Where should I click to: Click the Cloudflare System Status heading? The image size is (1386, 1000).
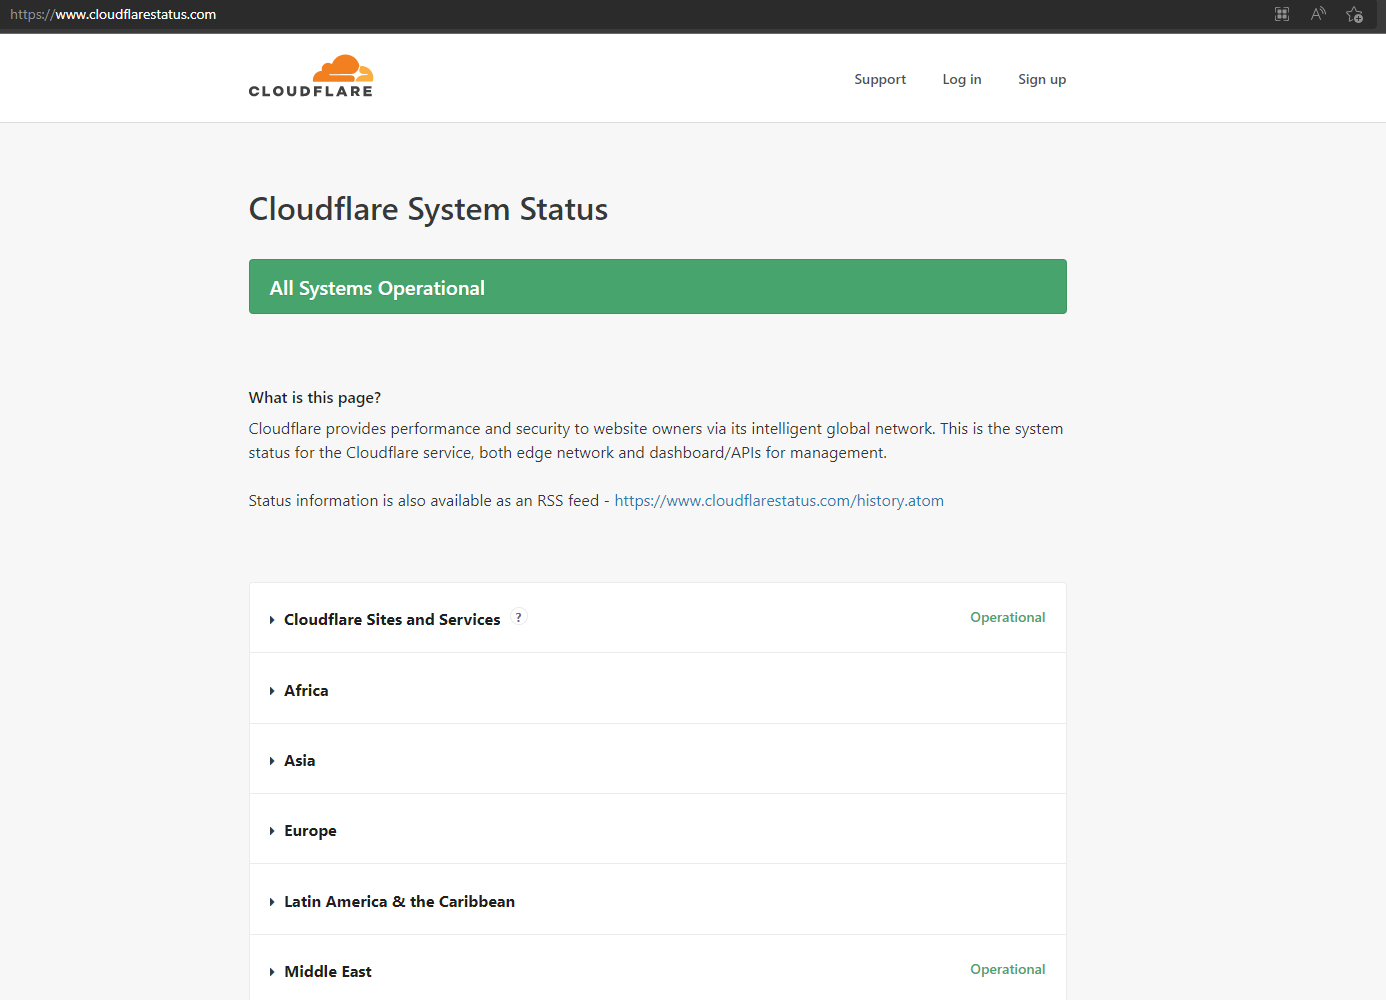pyautogui.click(x=428, y=209)
